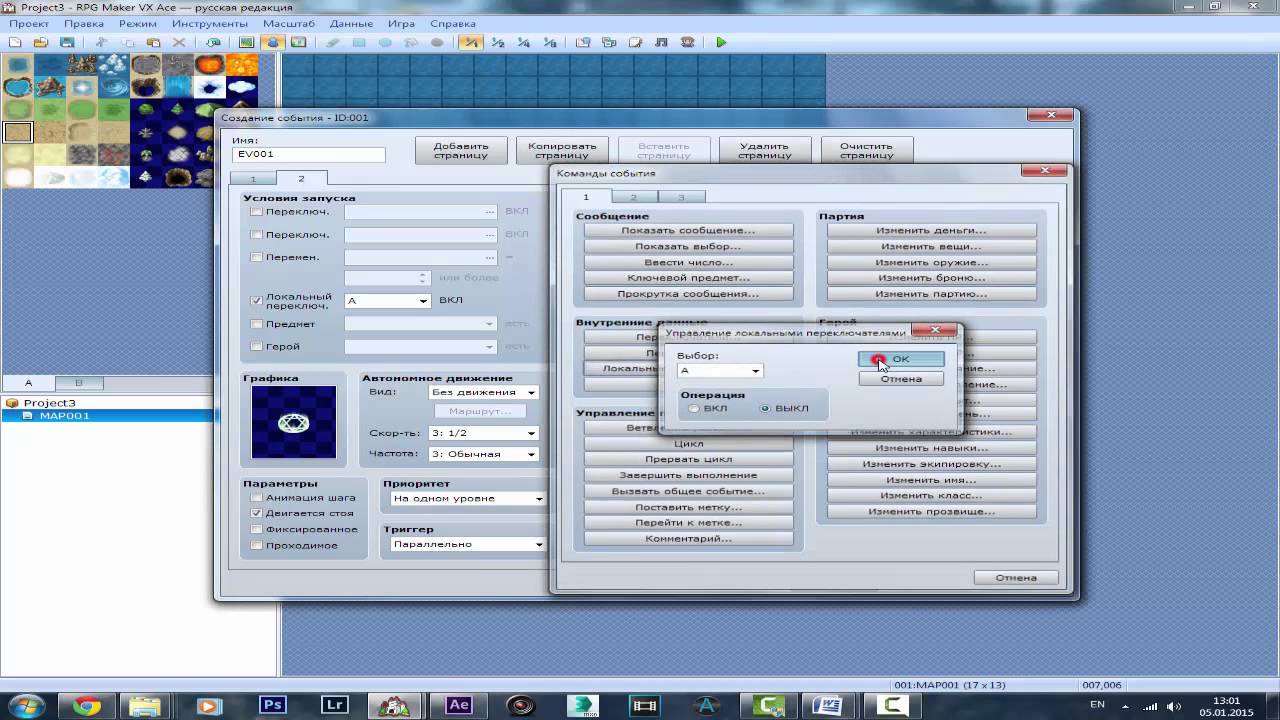Switch to event commands tab 2
The height and width of the screenshot is (720, 1280).
(635, 197)
